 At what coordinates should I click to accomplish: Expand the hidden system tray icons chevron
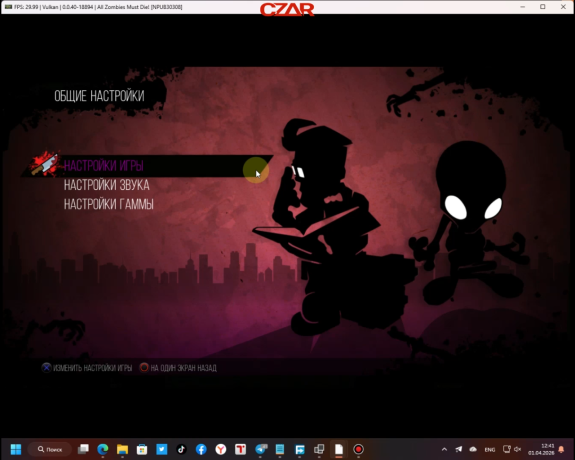click(444, 449)
